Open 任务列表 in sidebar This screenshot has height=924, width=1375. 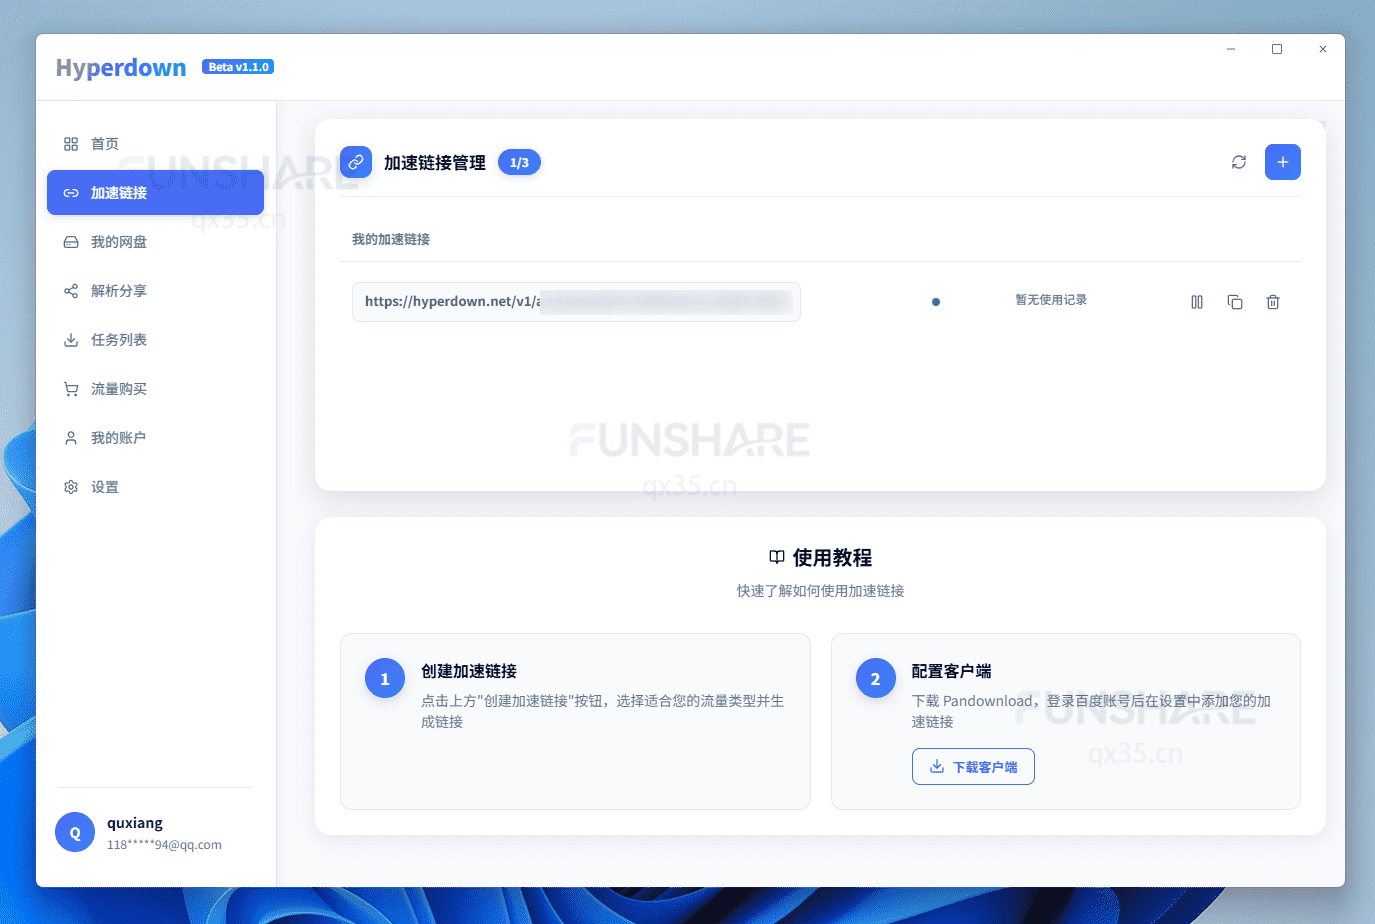[x=155, y=340]
